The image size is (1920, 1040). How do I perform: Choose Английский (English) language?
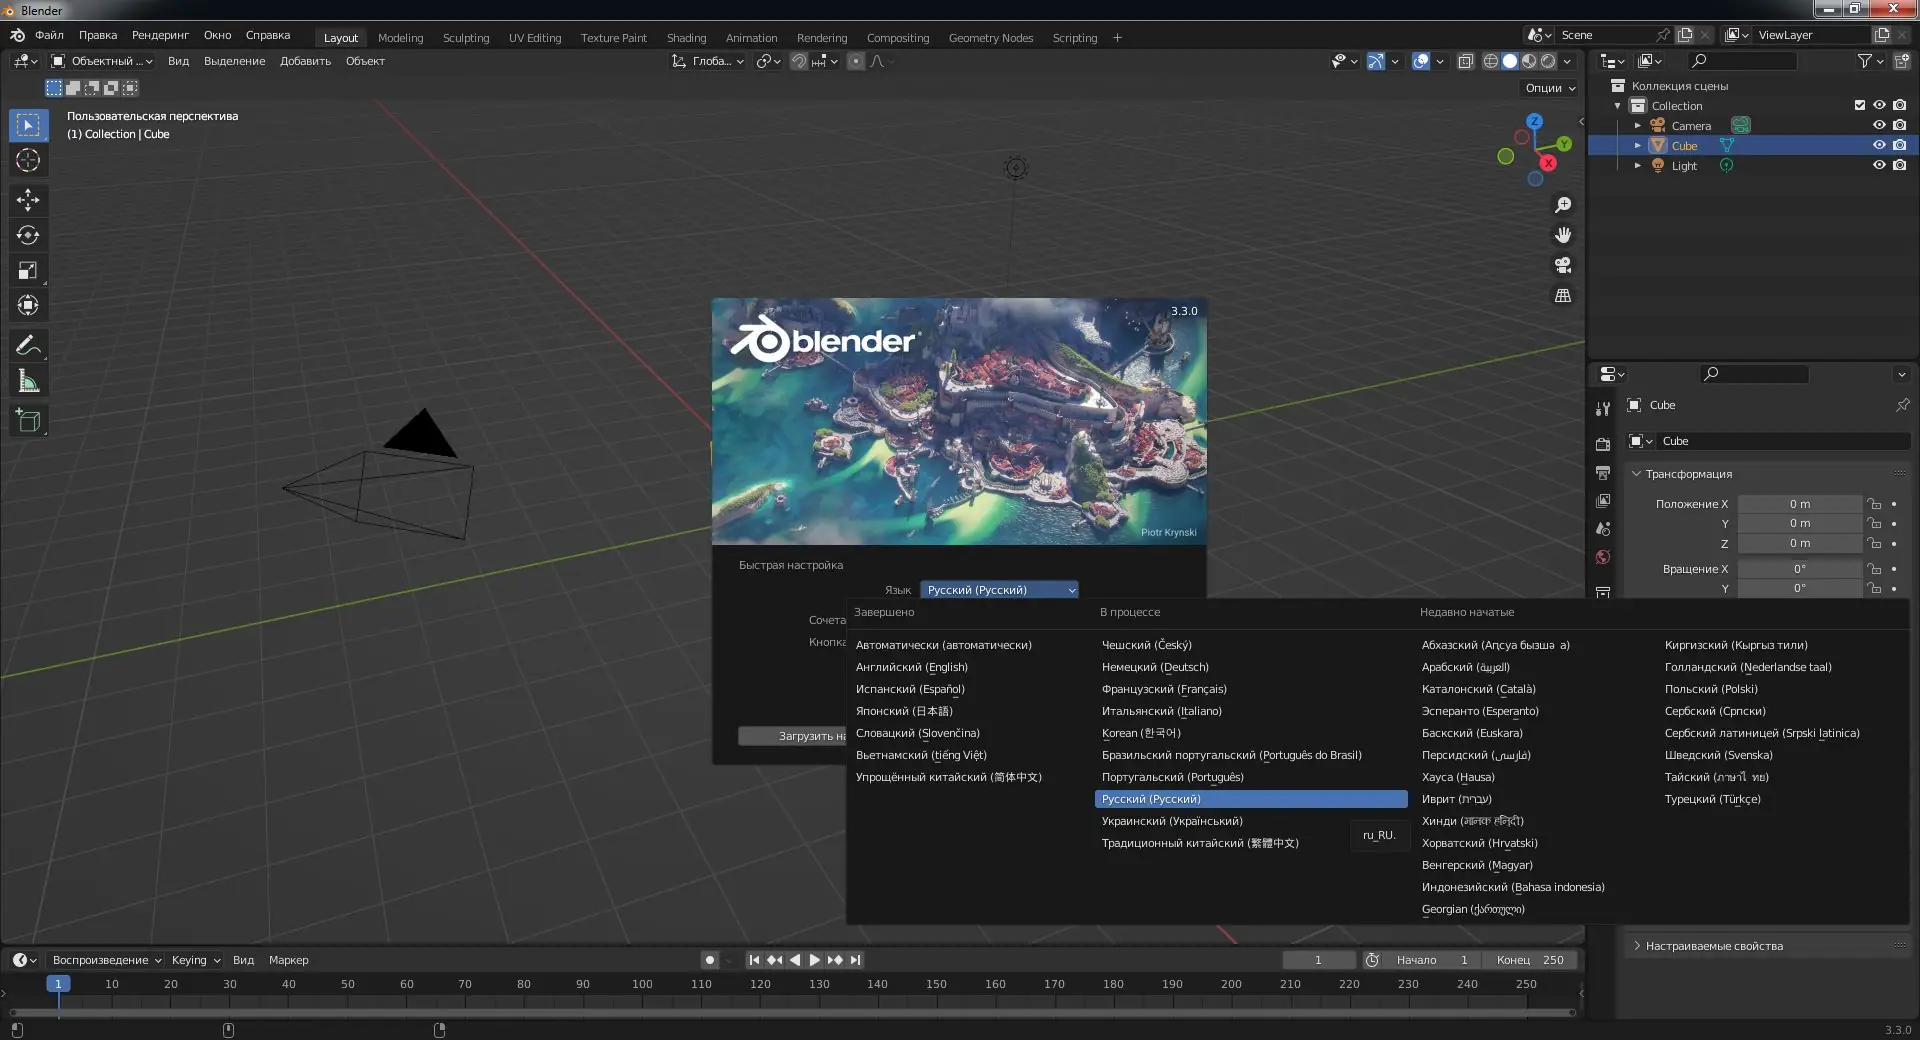(x=911, y=667)
